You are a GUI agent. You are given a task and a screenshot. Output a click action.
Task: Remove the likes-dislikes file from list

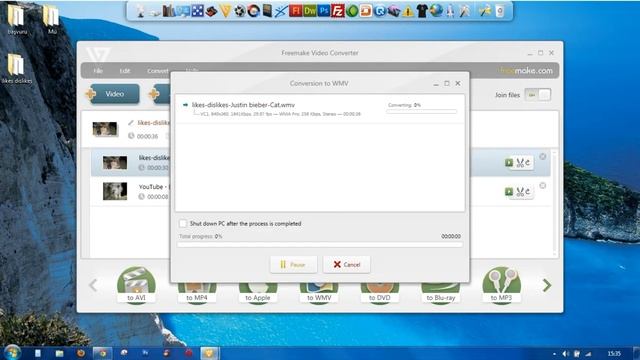click(x=543, y=156)
